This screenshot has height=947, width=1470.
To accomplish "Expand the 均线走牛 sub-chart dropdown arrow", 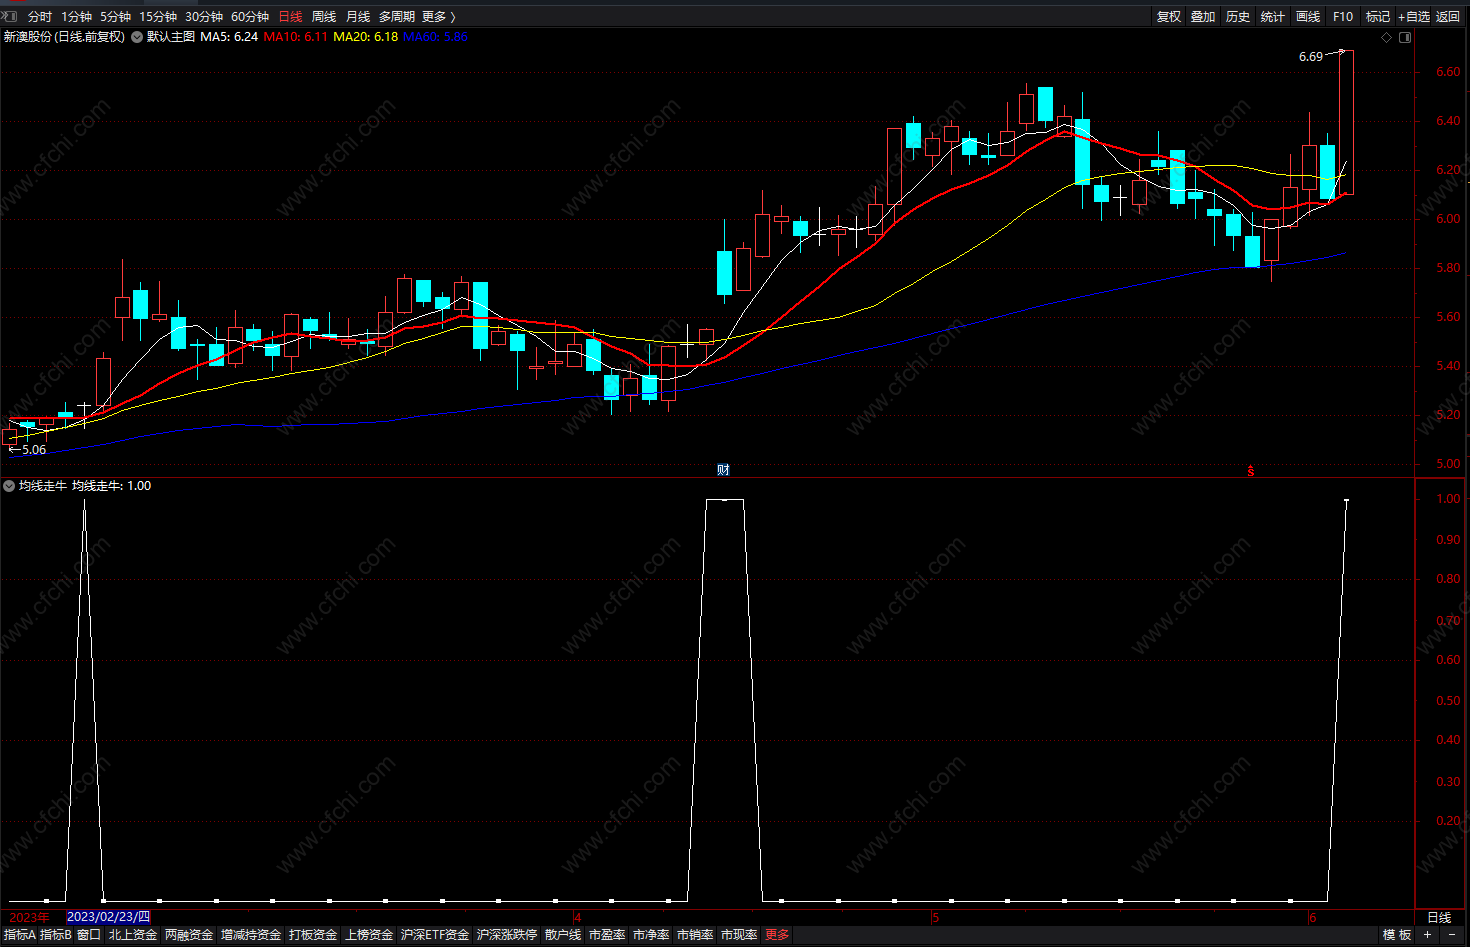I will (9, 486).
